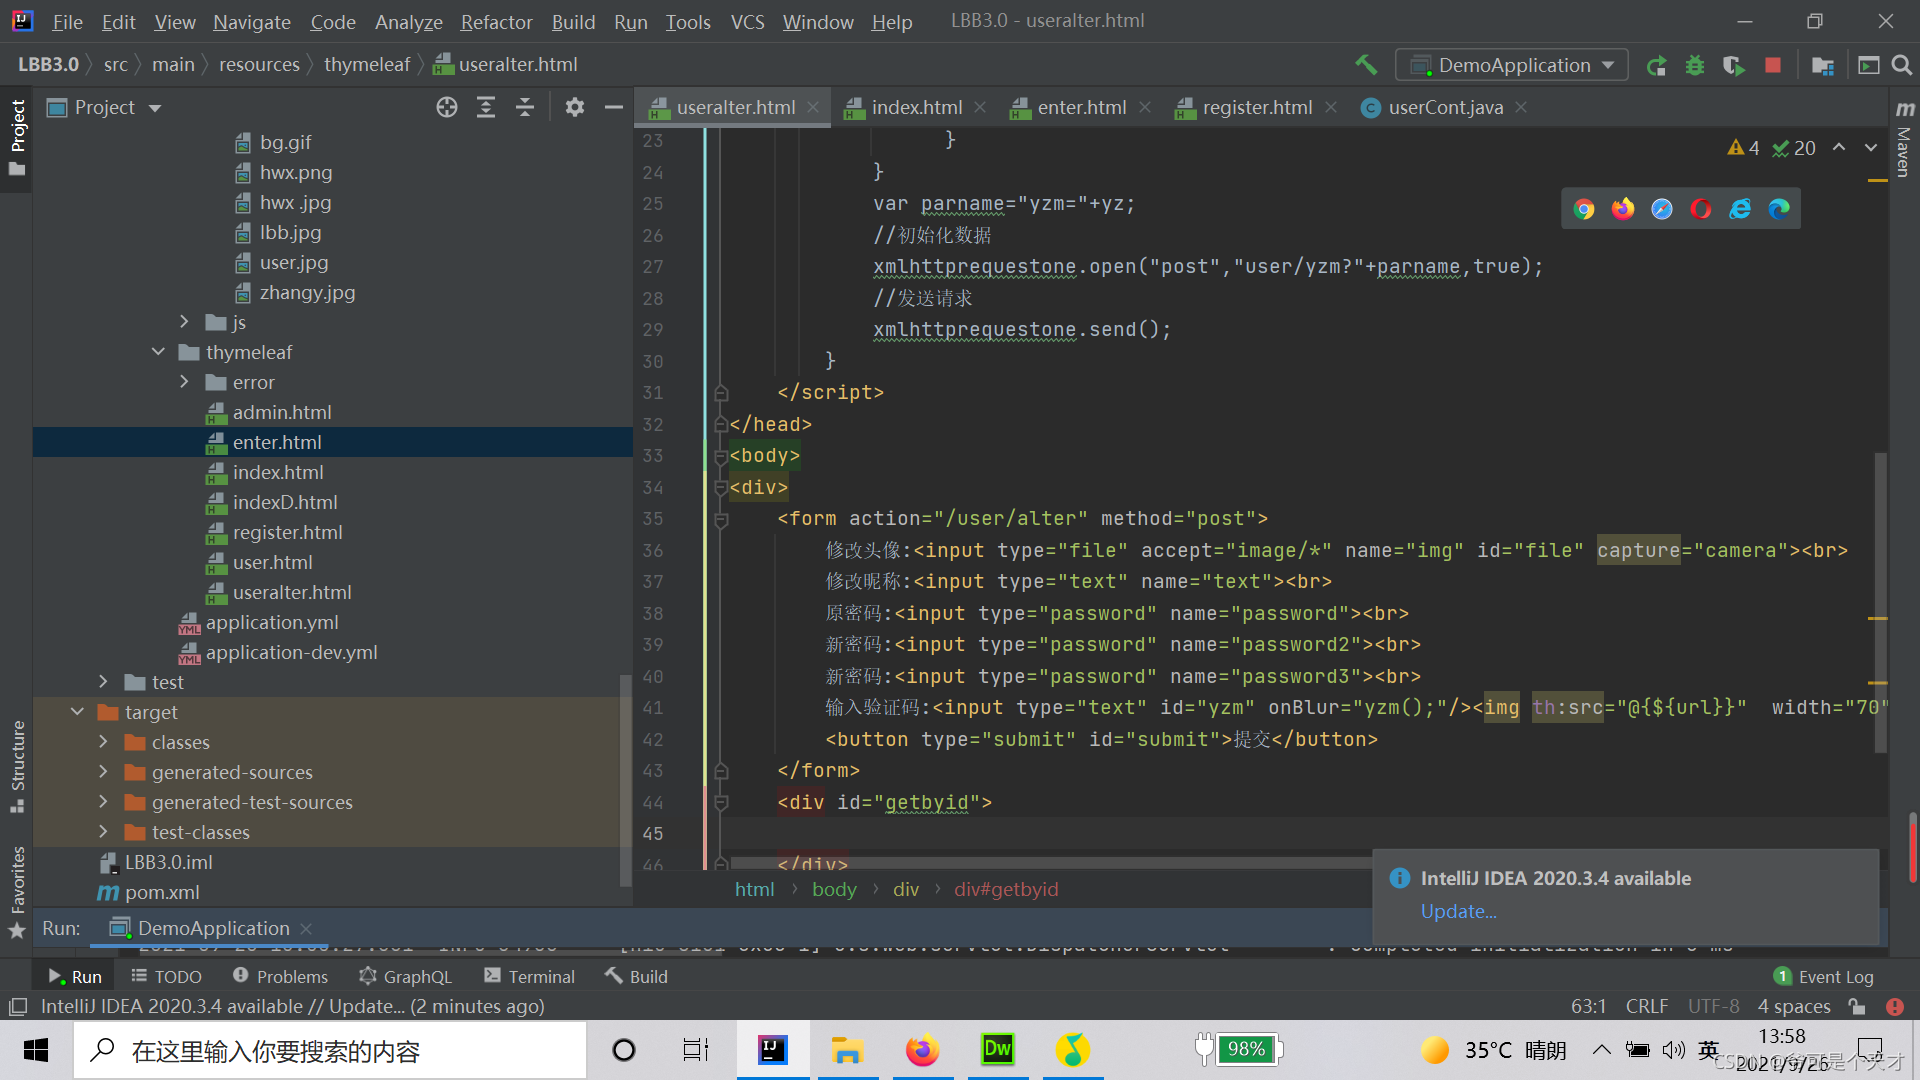Preview page in Firefox browser
Image resolution: width=1920 pixels, height=1080 pixels.
click(x=1623, y=209)
